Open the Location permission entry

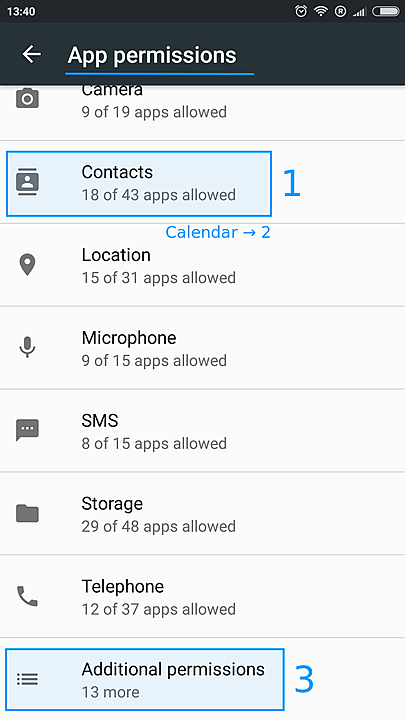(202, 265)
